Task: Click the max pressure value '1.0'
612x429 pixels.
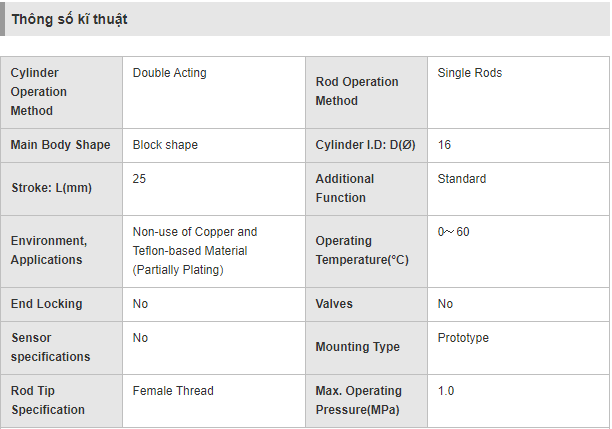Action: tap(446, 391)
